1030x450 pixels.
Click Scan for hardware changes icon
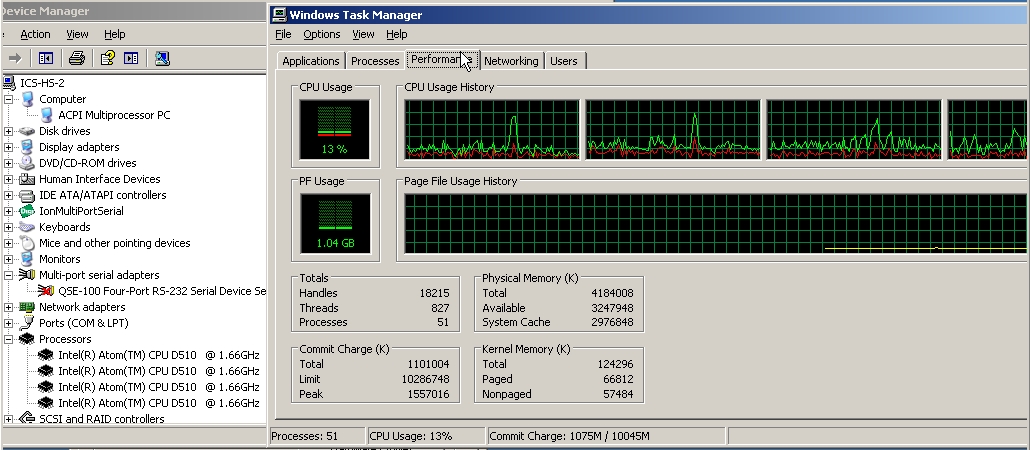162,58
